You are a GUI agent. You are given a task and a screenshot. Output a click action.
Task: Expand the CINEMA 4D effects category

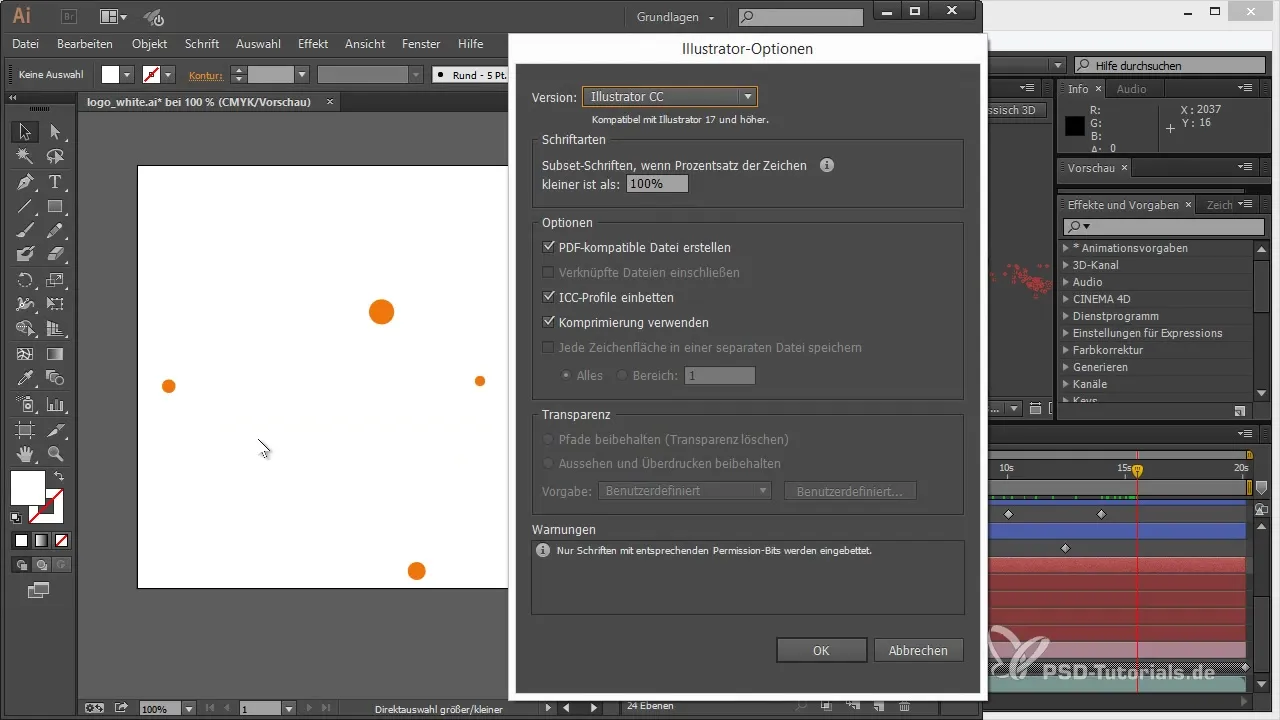1065,299
